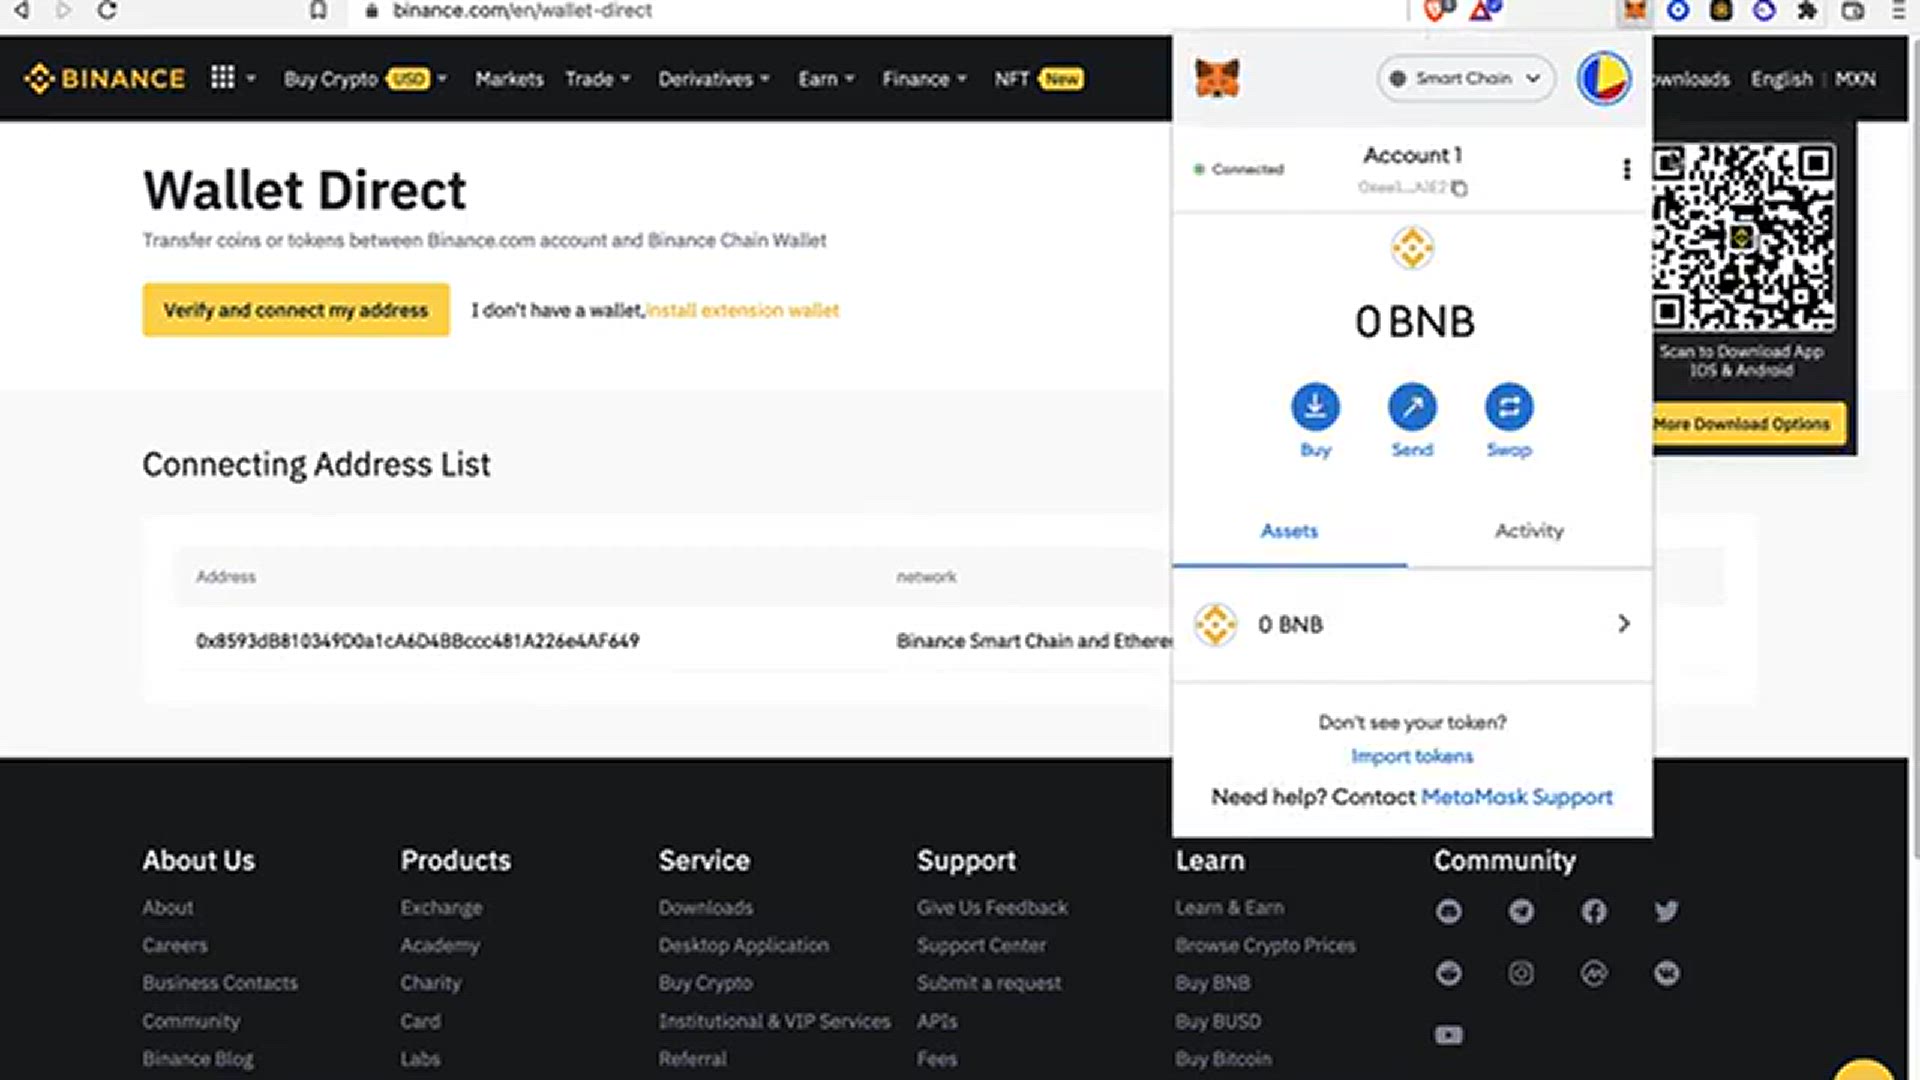Viewport: 1920px width, 1080px height.
Task: Open the English language selector
Action: 1781,78
